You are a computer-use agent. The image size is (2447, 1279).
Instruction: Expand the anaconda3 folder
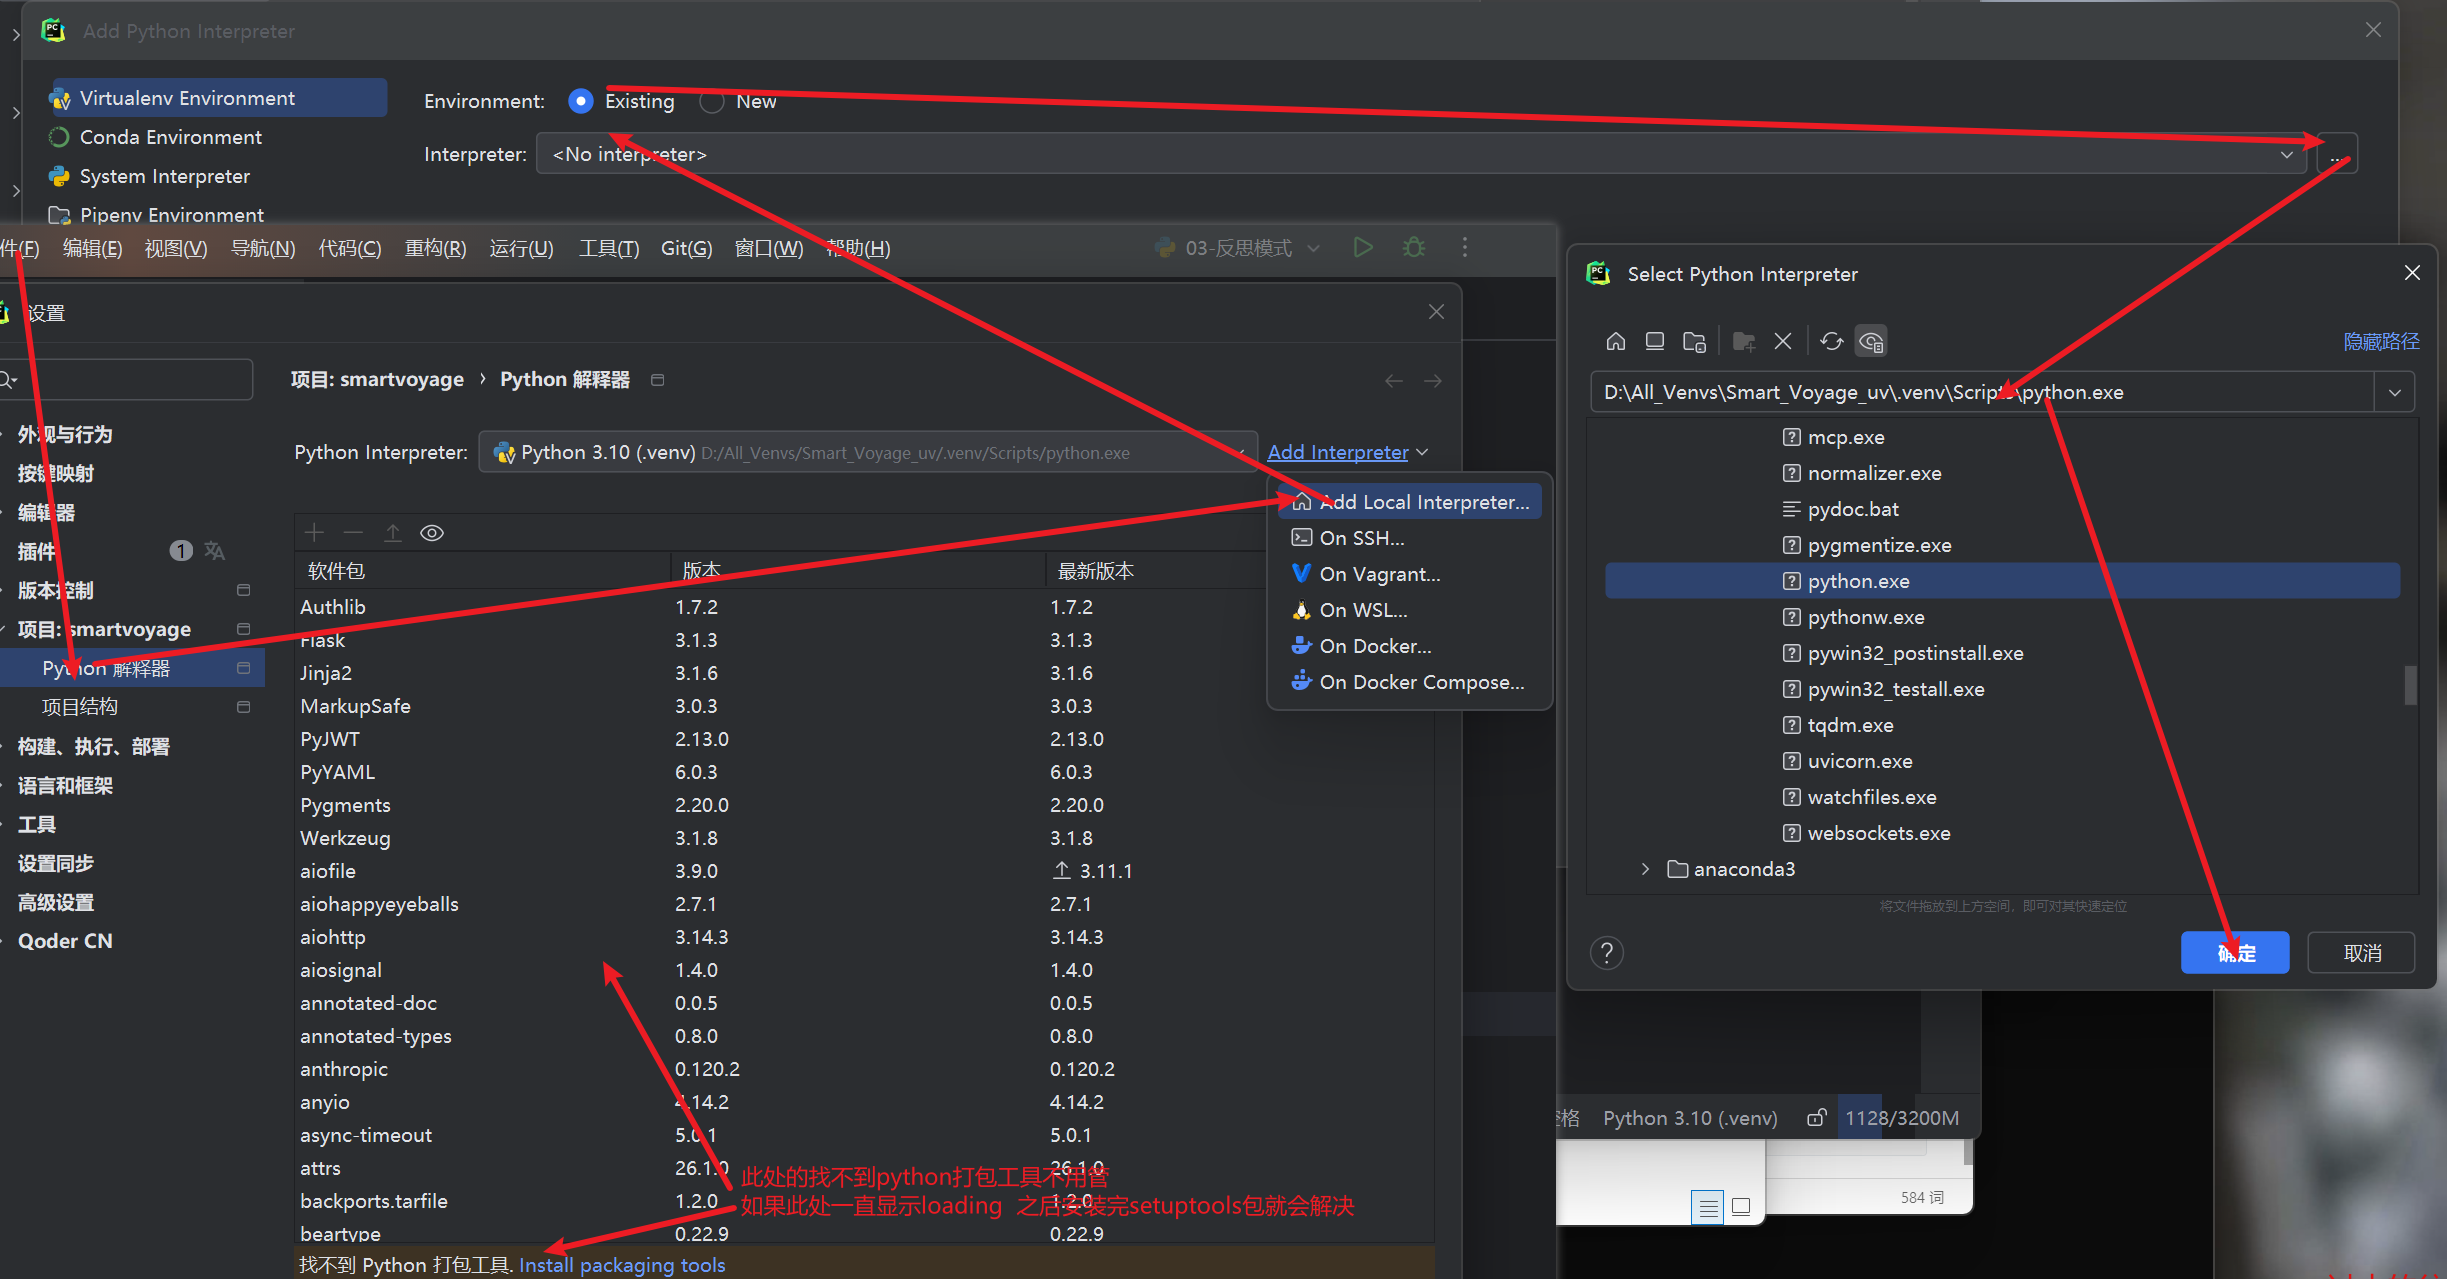[x=1645, y=869]
